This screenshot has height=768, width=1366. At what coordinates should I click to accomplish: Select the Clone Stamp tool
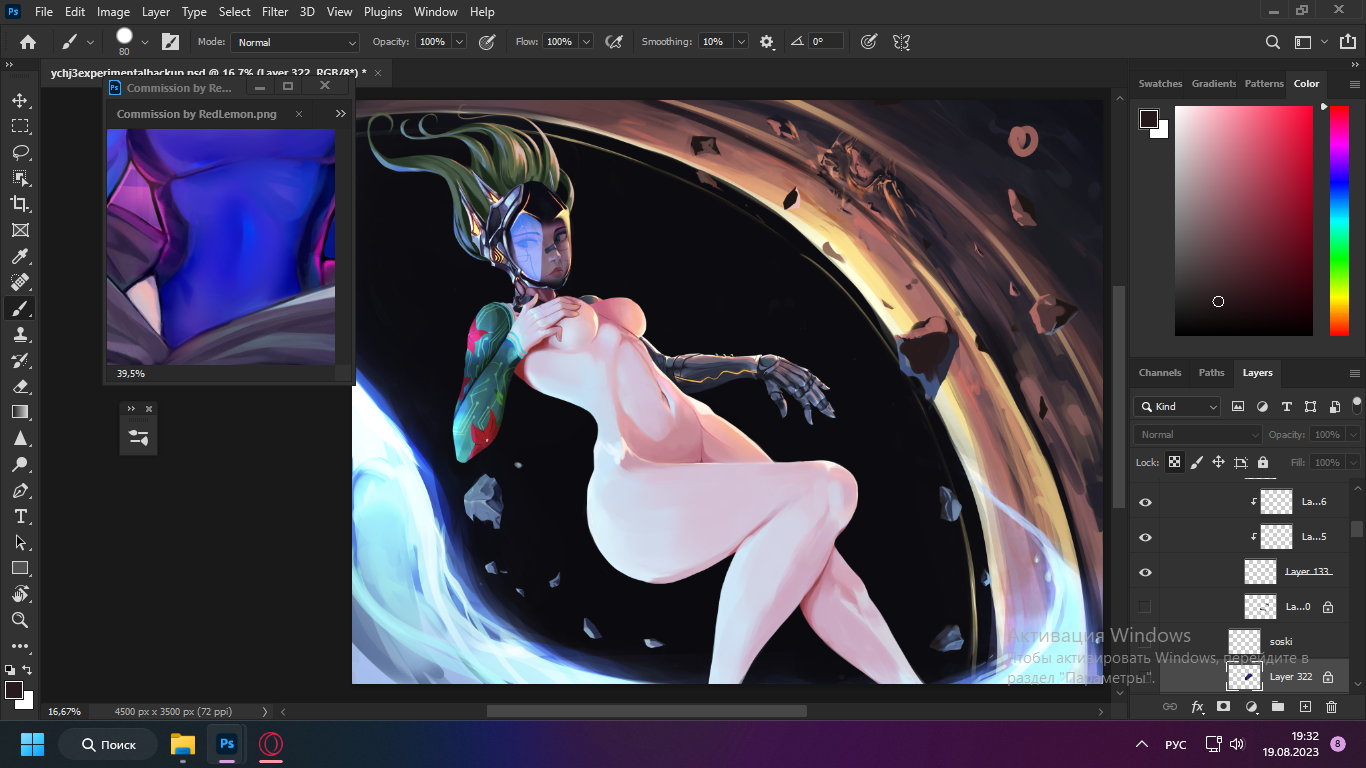coord(20,334)
